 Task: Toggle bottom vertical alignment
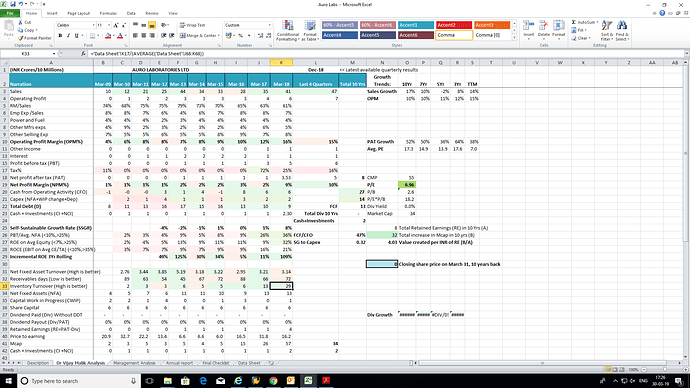pyautogui.click(x=152, y=26)
